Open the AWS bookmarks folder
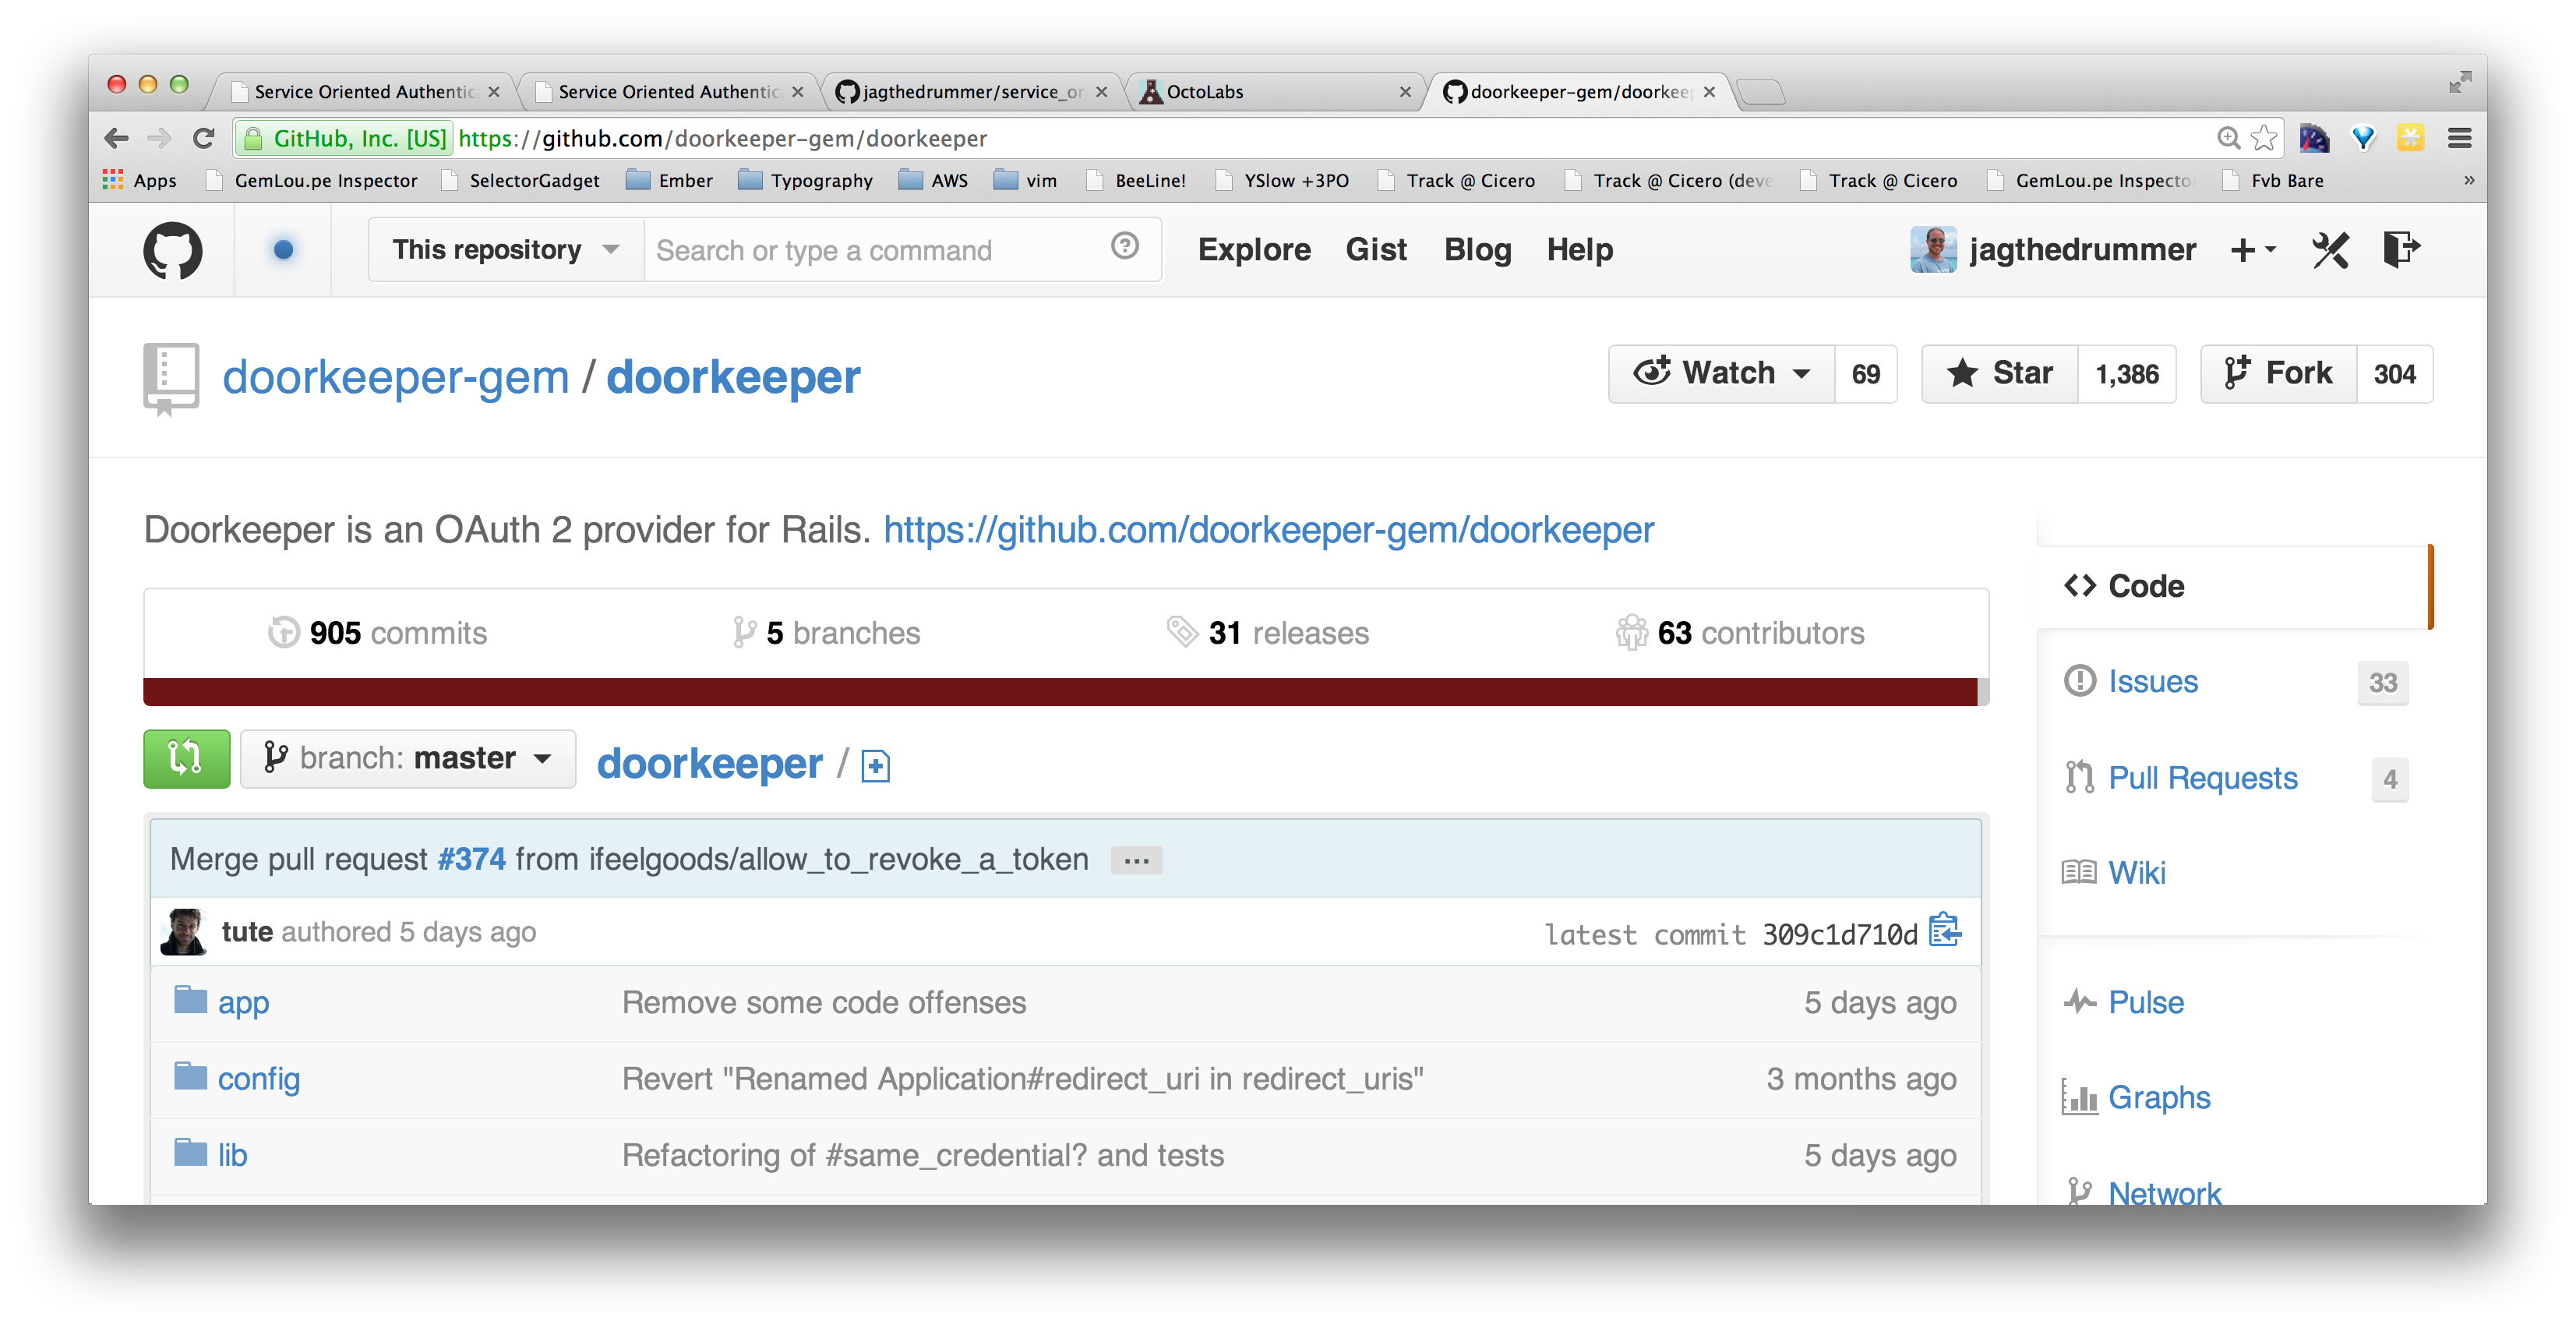 [x=933, y=180]
